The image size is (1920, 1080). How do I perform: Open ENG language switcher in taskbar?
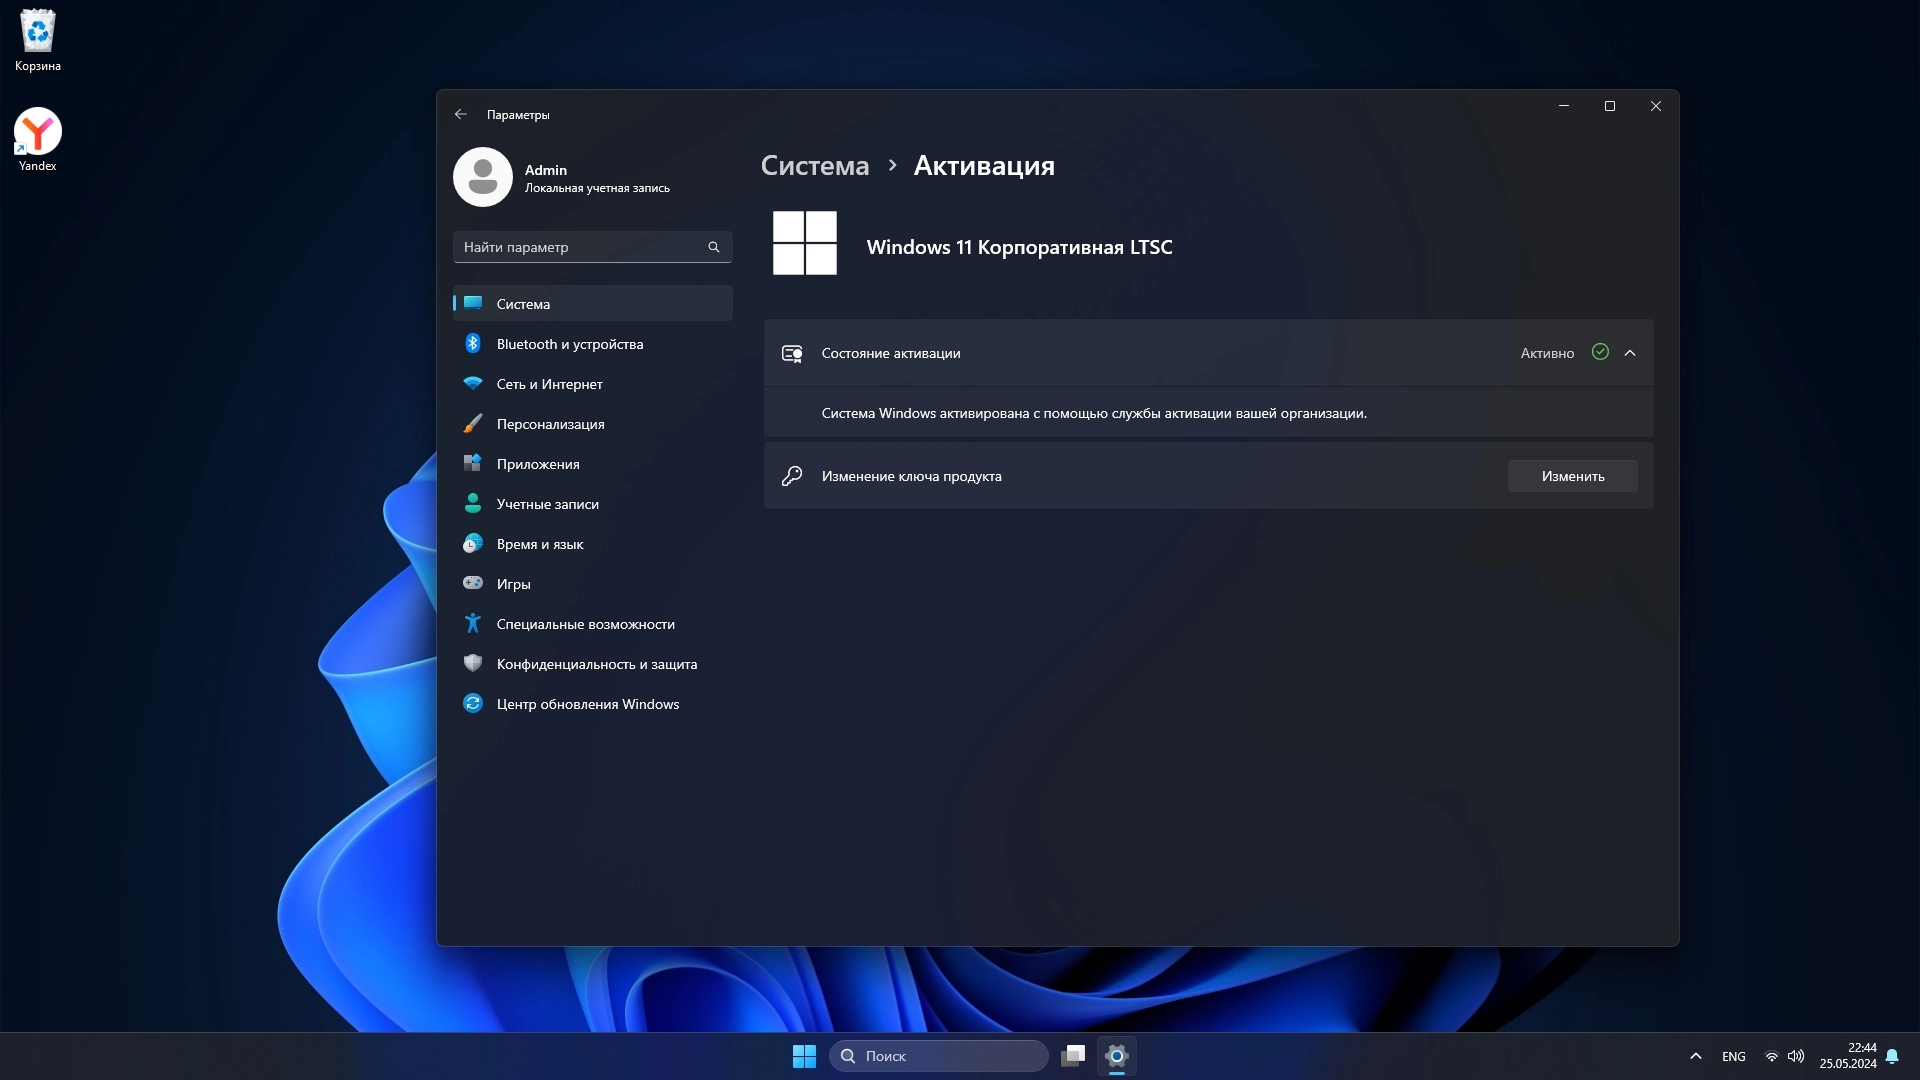coord(1733,1056)
